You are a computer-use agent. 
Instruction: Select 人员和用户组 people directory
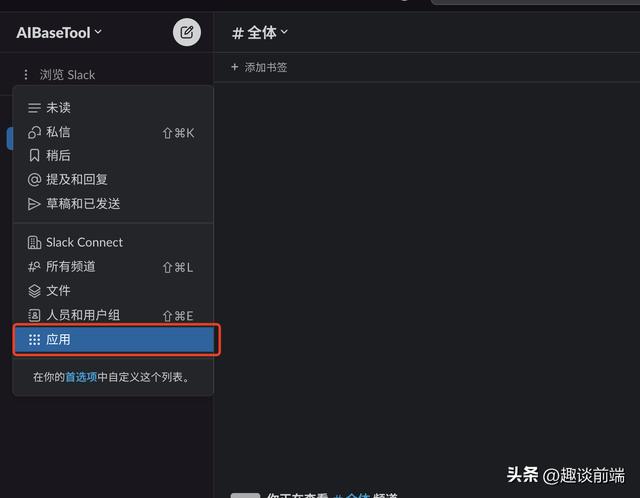82,315
